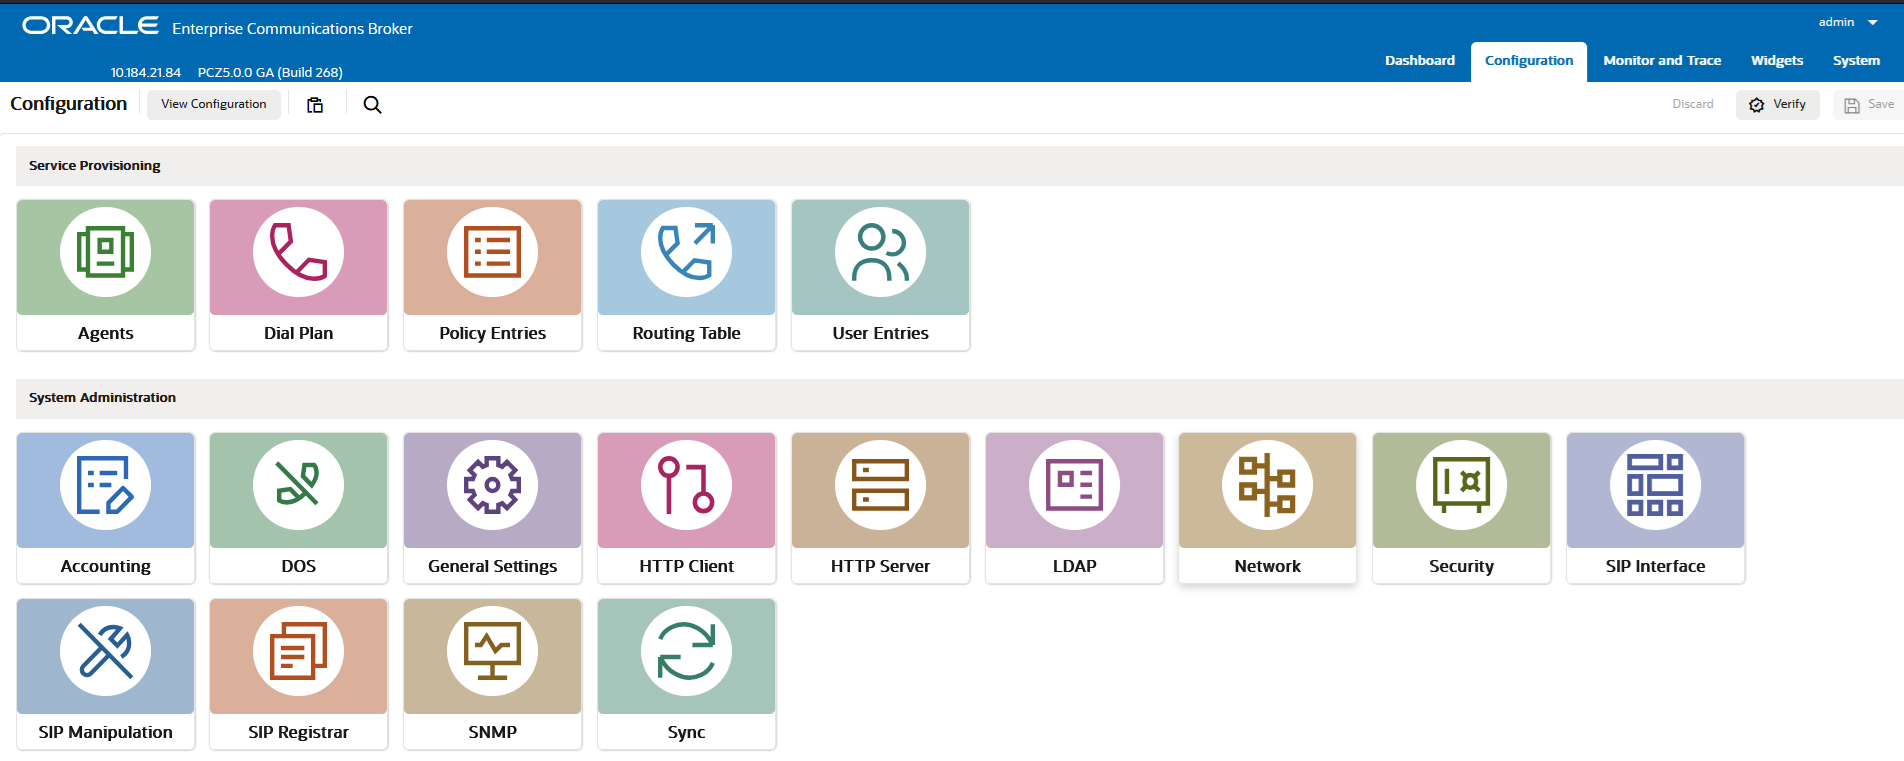Open the Monitor and Trace tab
Screen dimensions: 1904x761
pos(1662,61)
